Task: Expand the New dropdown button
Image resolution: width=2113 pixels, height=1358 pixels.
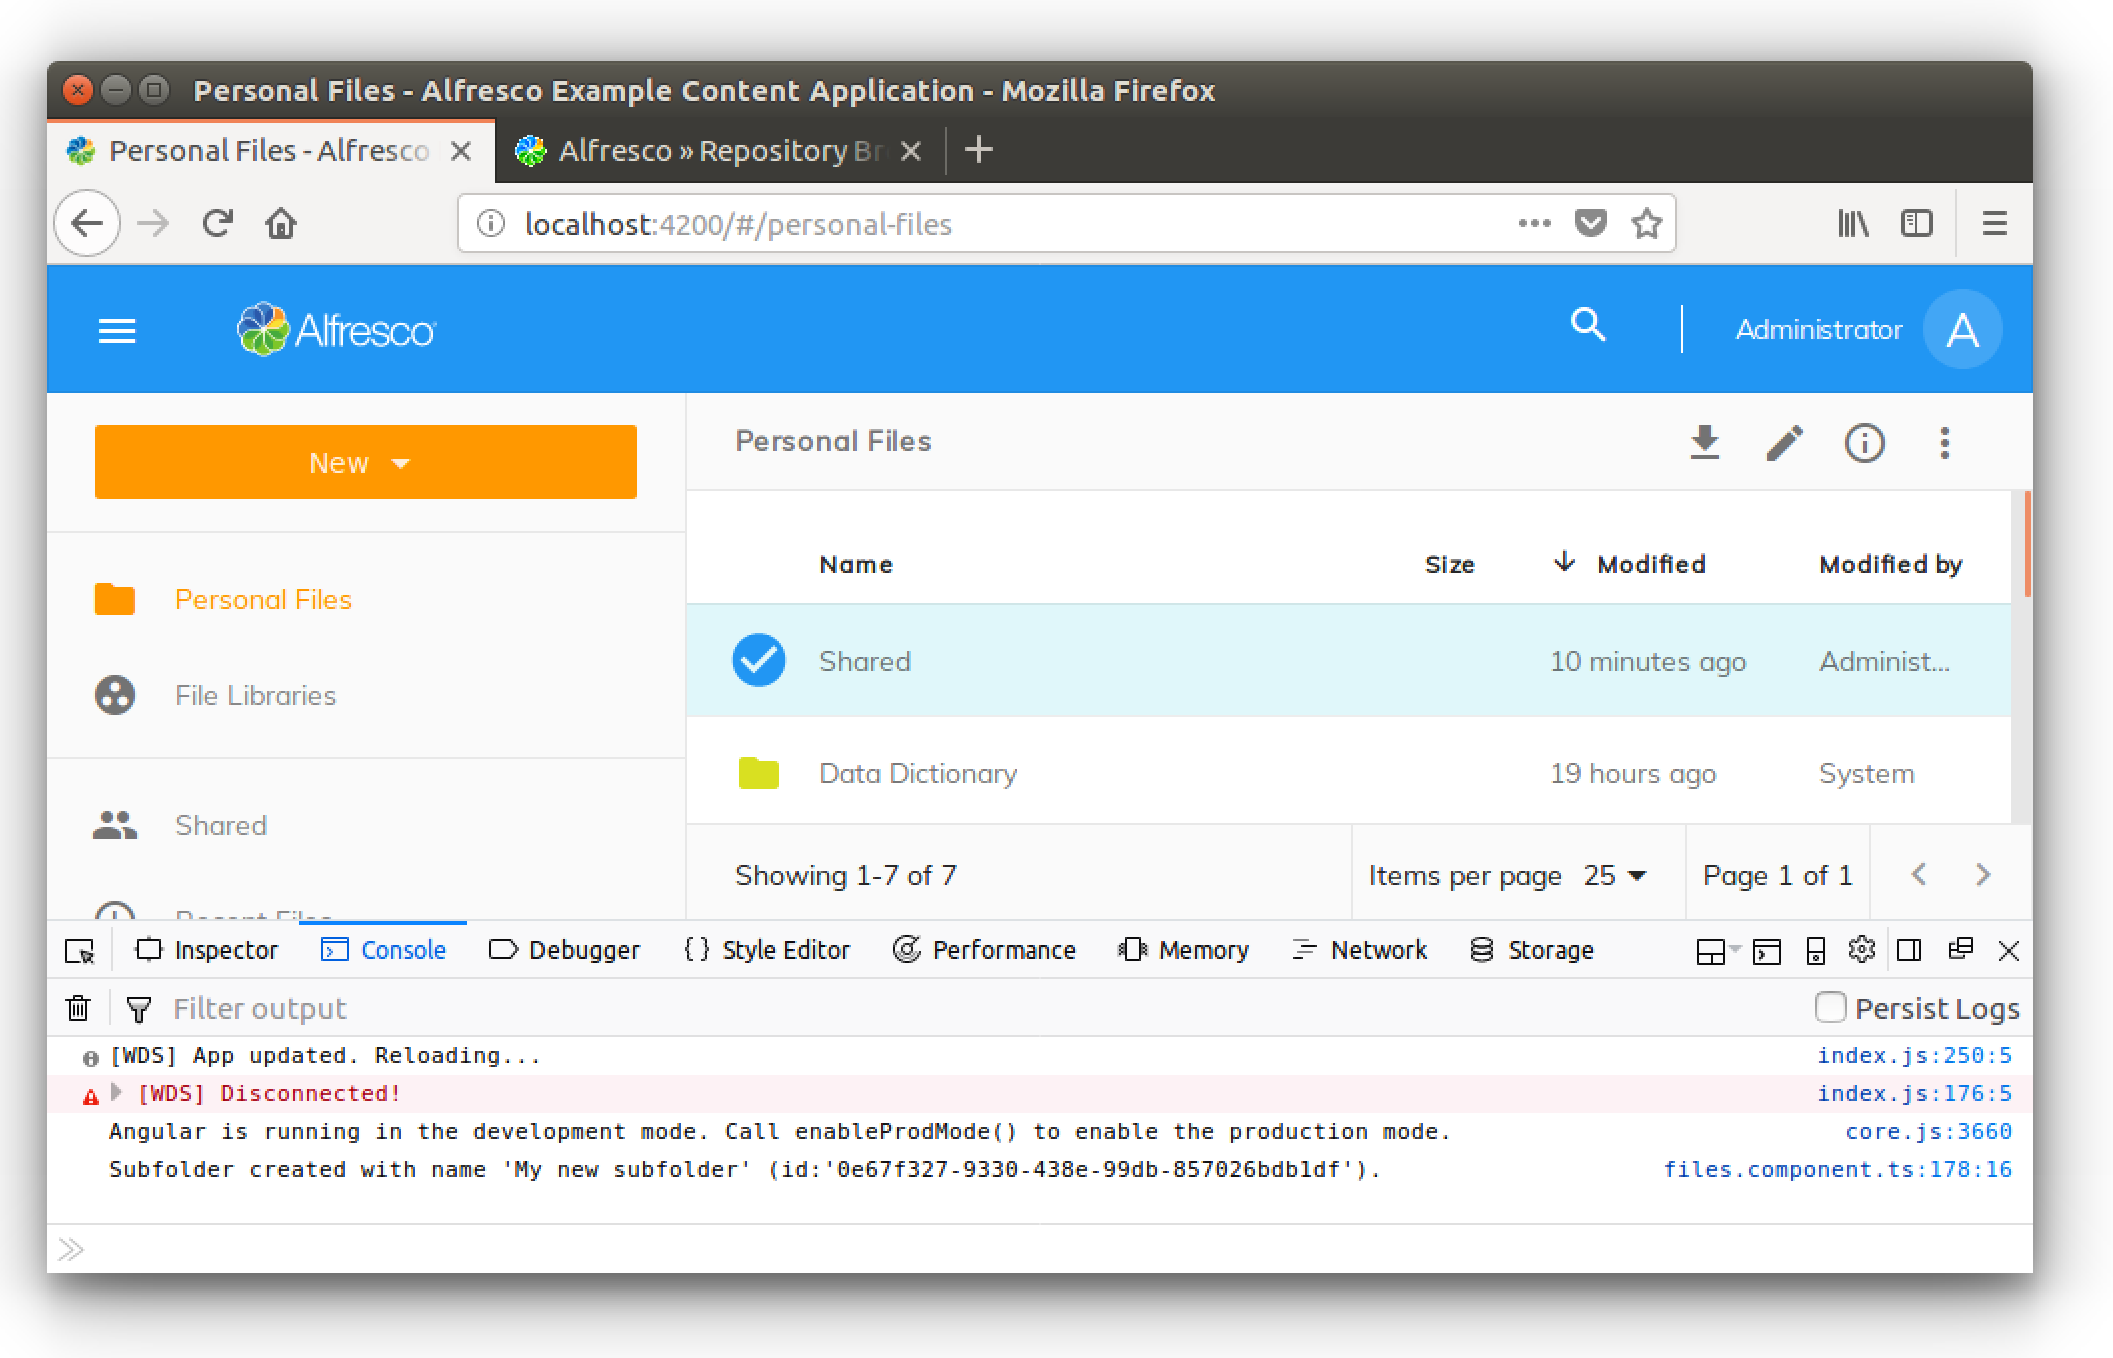Action: (366, 462)
